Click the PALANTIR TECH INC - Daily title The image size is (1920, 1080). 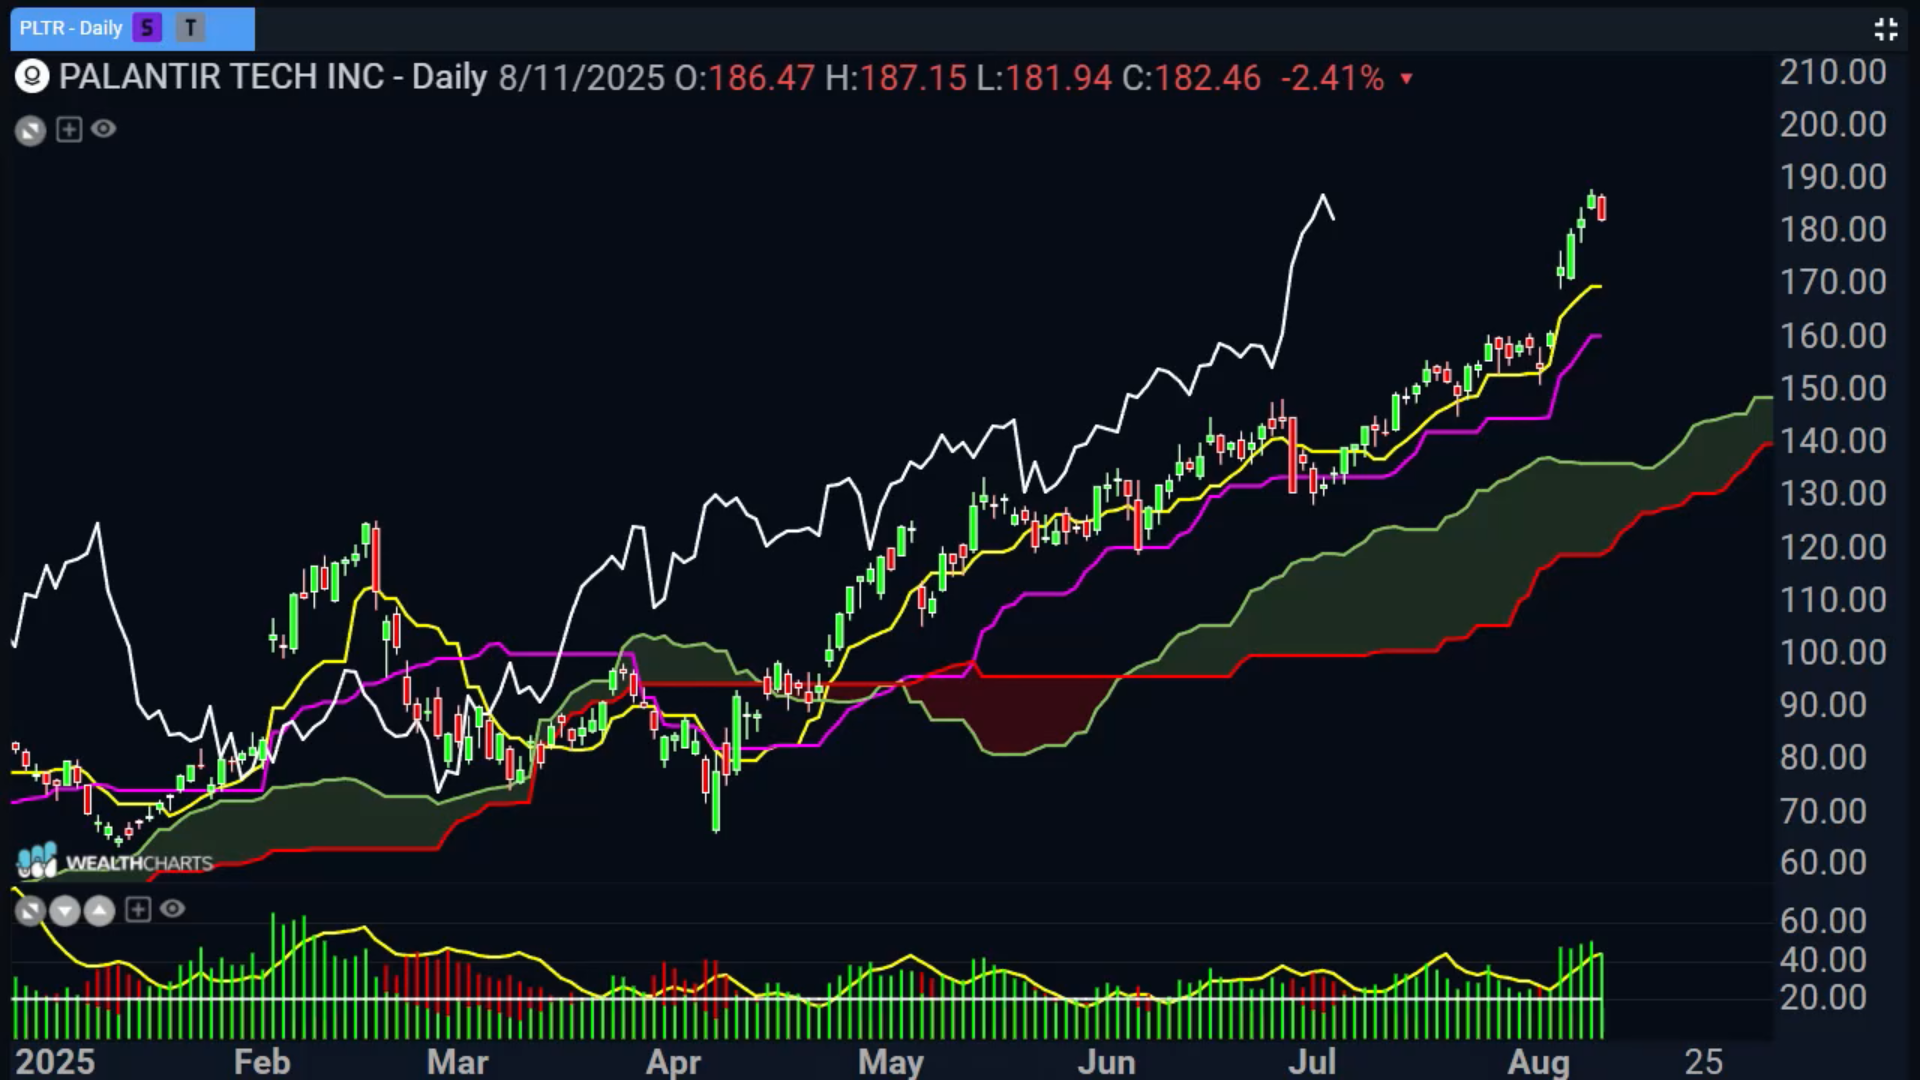click(273, 77)
